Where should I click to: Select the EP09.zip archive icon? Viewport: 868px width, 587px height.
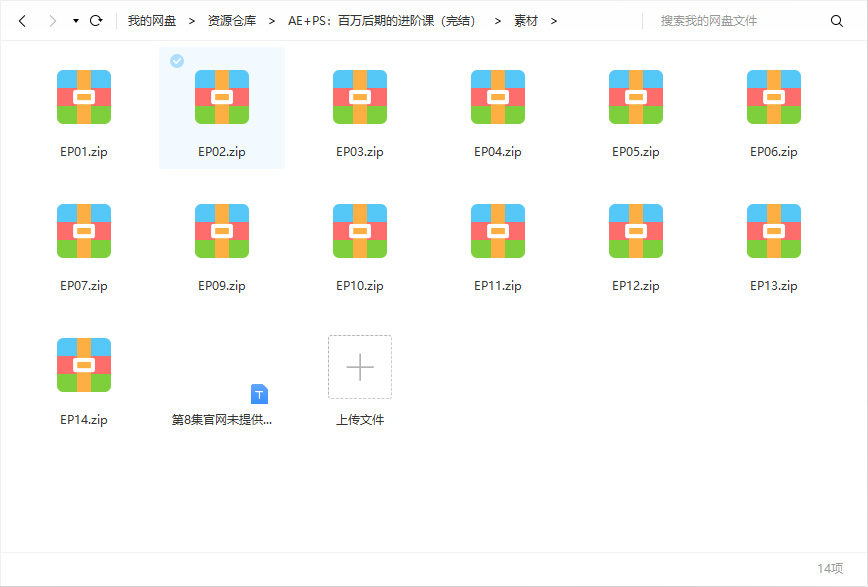tap(222, 231)
